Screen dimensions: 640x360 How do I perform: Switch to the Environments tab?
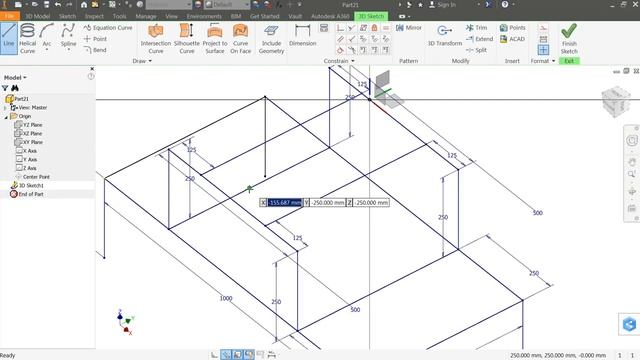[x=204, y=16]
